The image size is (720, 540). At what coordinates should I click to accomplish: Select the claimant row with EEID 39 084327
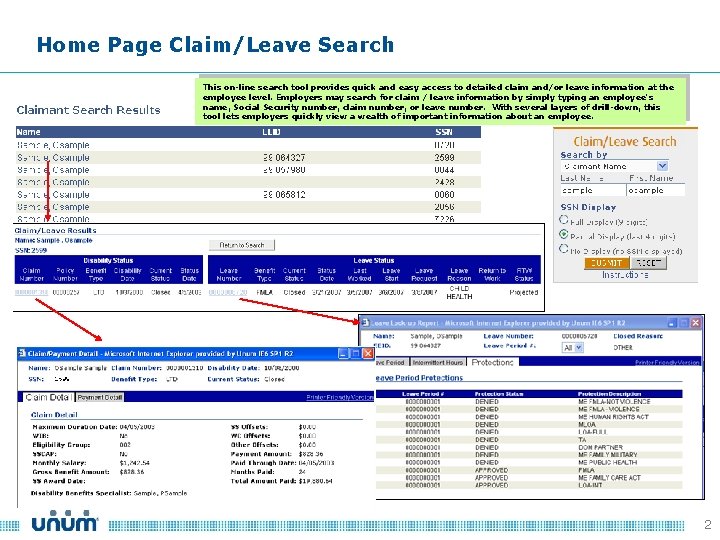coord(248,158)
